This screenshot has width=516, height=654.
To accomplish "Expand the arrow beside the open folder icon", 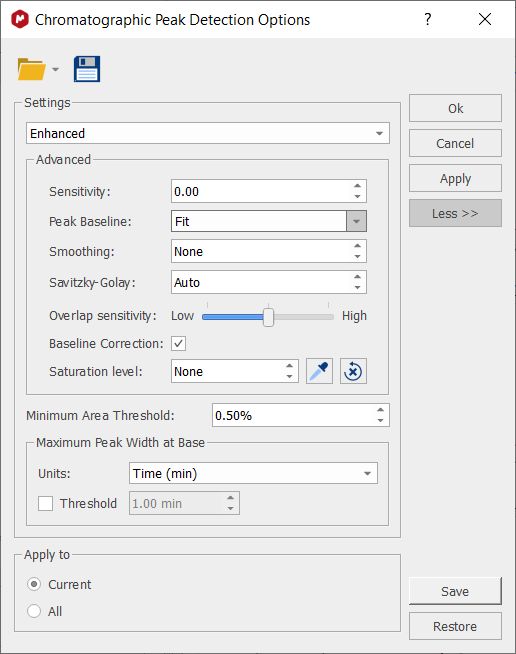I will [x=55, y=69].
